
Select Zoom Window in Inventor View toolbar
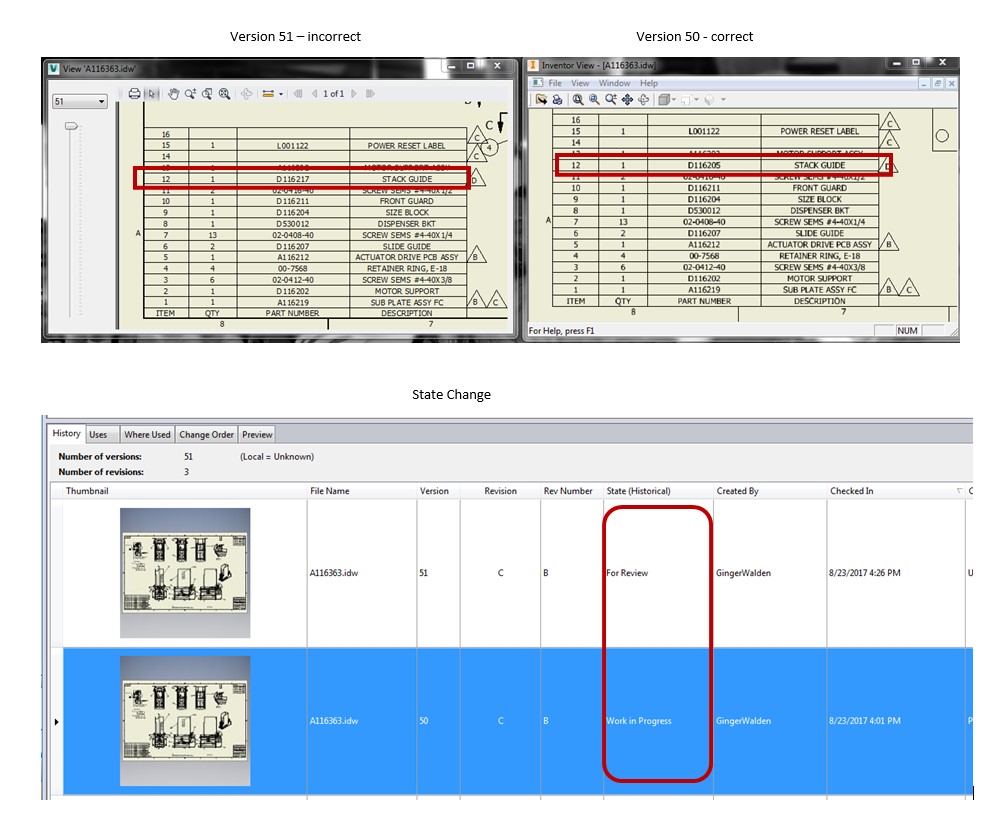tap(594, 100)
